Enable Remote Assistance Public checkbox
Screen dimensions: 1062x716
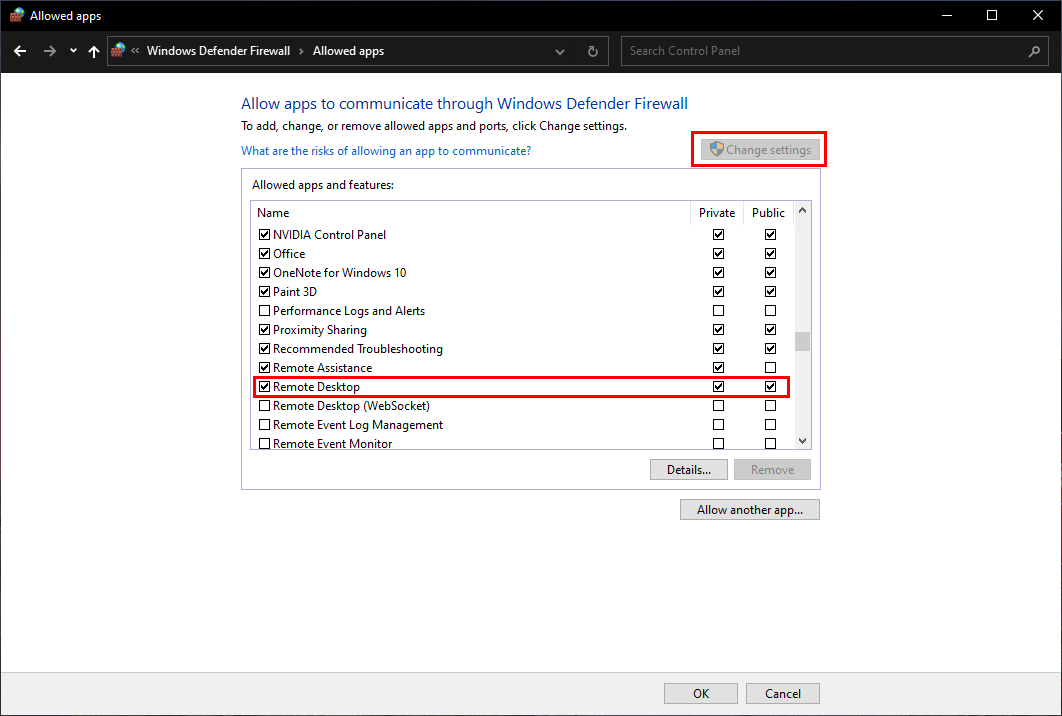(x=770, y=367)
